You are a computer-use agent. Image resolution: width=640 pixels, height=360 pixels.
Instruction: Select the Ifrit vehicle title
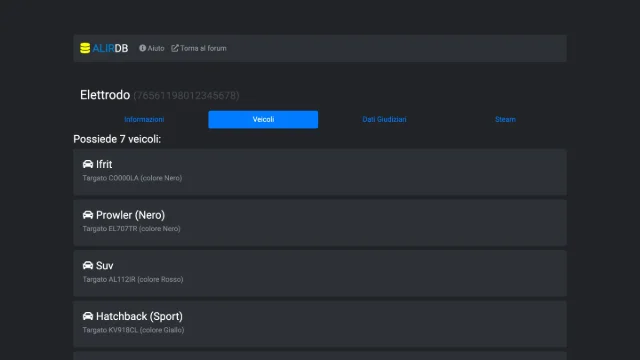[104, 164]
